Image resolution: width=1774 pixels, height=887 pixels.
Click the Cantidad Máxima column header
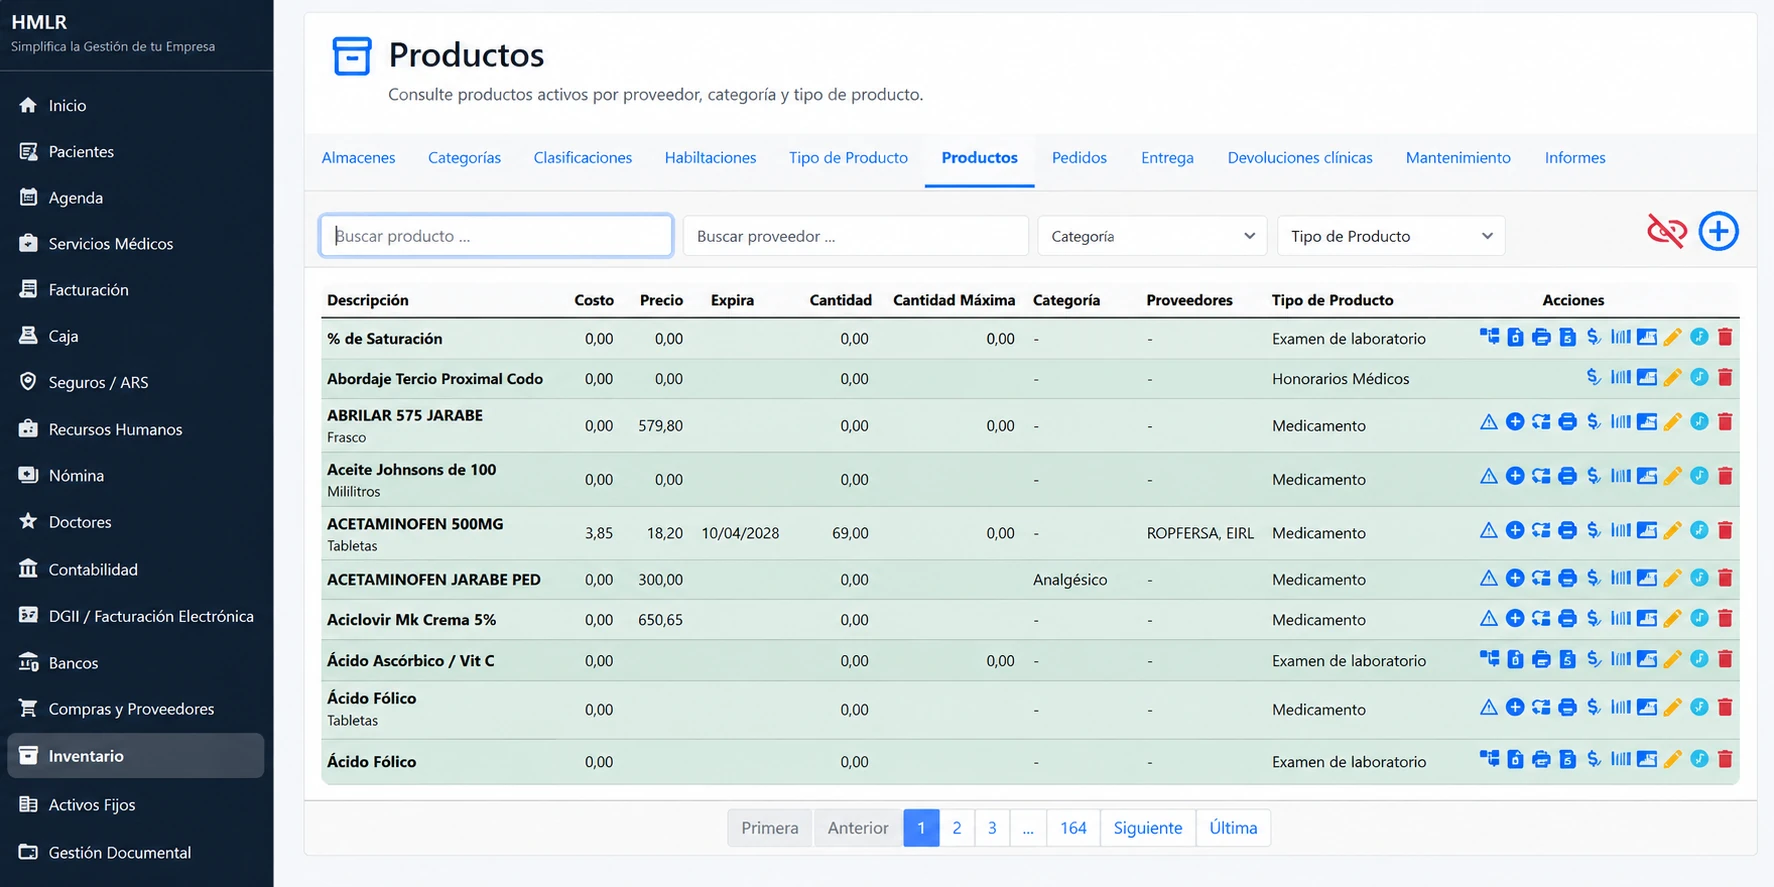click(954, 300)
